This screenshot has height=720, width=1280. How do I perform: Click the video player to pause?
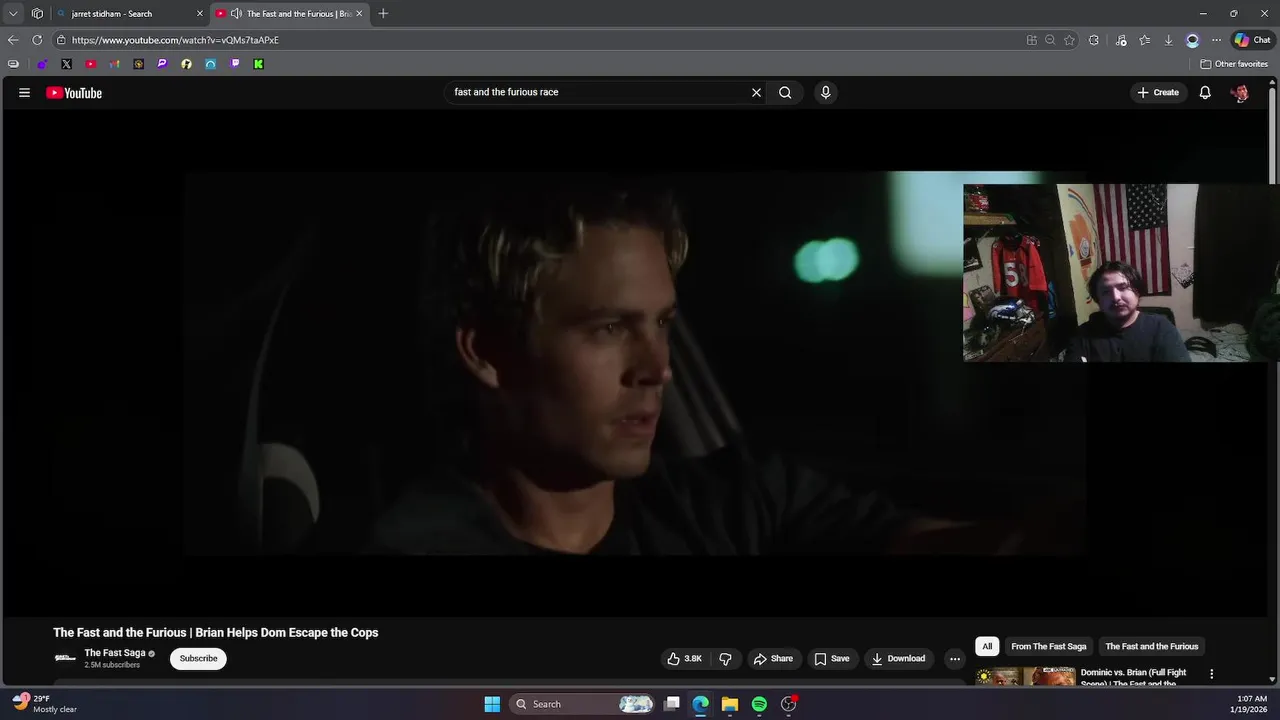coord(634,362)
